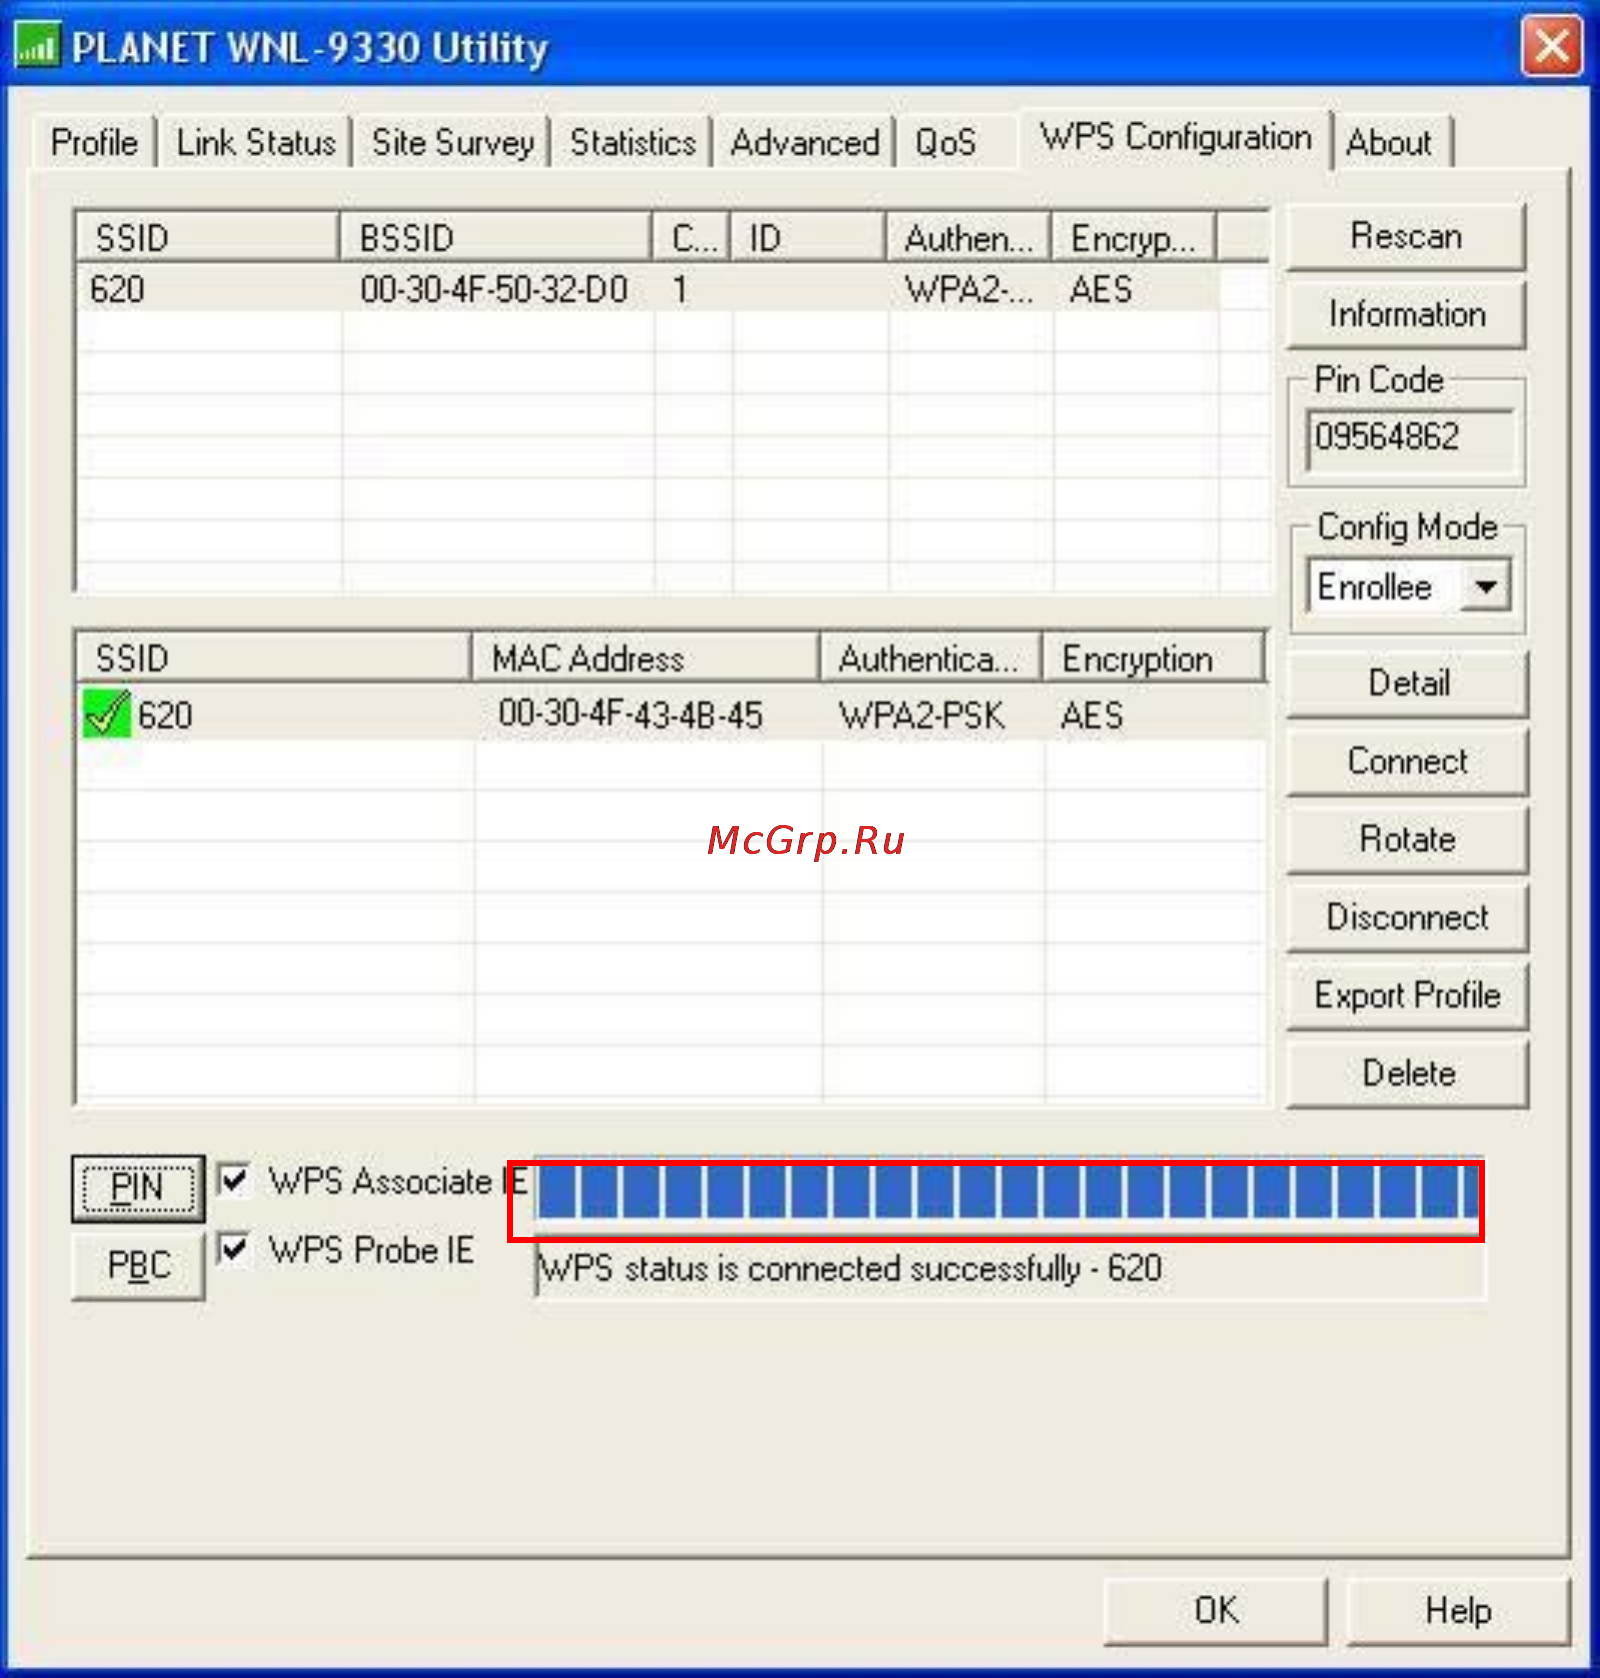Screen dimensions: 1600x1678
Task: Start WPS with the PIN button
Action: (138, 1188)
